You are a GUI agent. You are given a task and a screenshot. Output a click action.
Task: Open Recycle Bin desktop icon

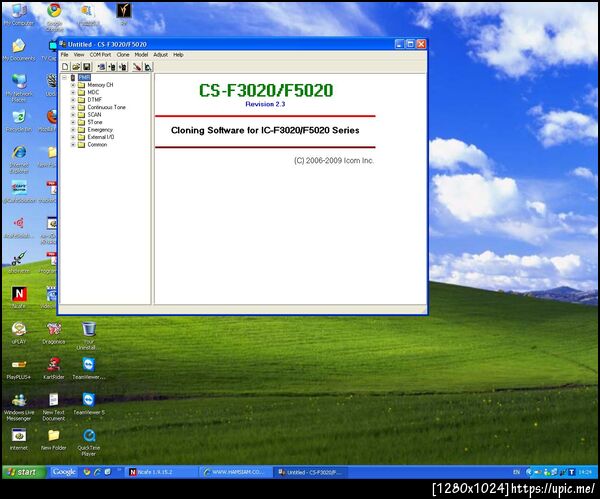pos(18,121)
